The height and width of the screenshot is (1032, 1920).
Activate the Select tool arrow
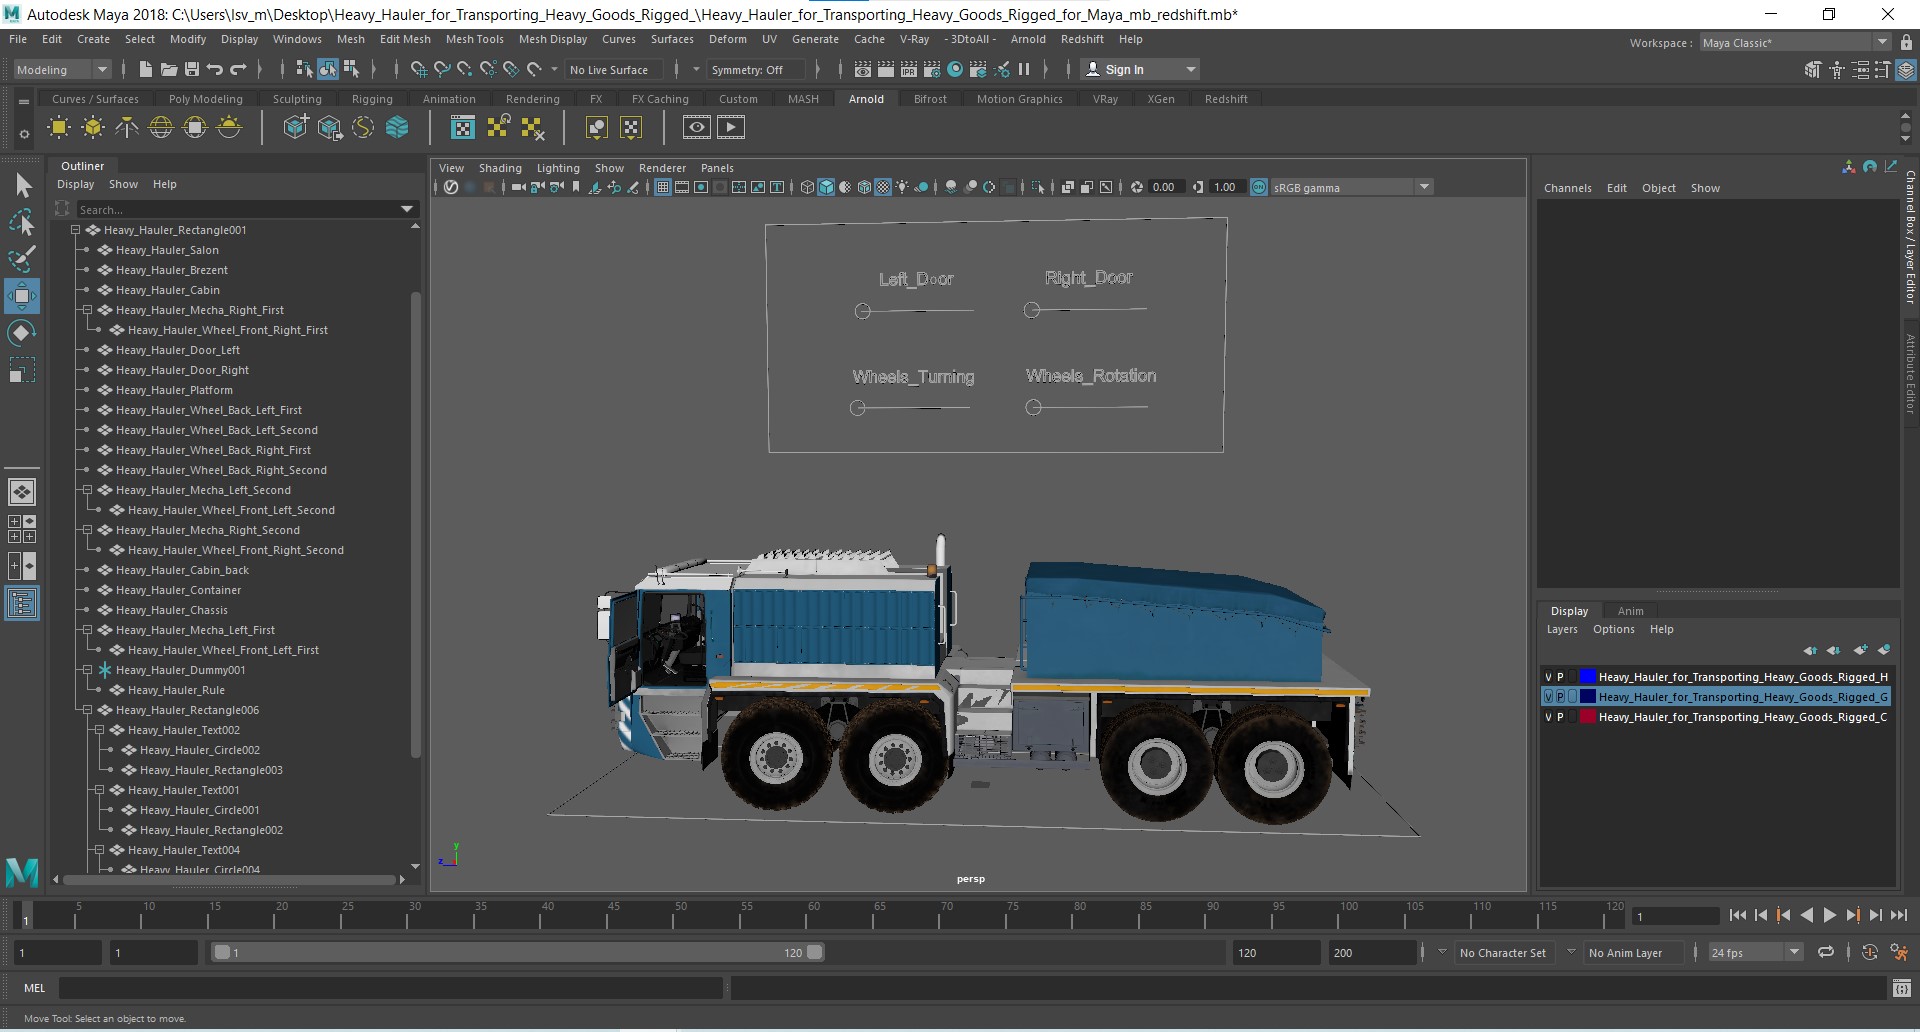[22, 185]
